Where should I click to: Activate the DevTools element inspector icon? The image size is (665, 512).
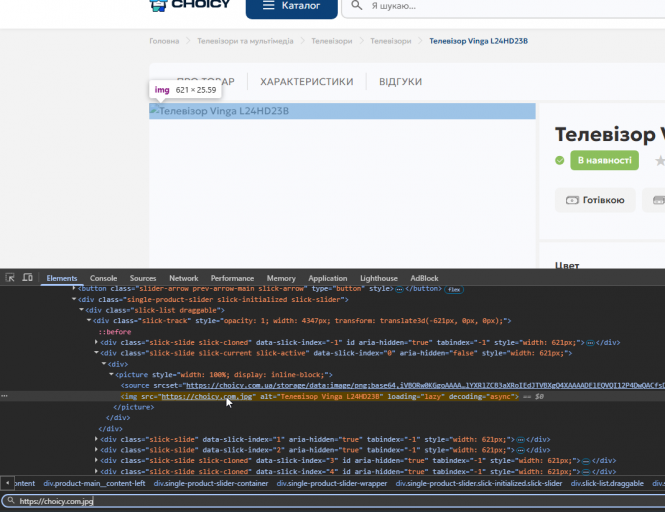pyautogui.click(x=10, y=278)
